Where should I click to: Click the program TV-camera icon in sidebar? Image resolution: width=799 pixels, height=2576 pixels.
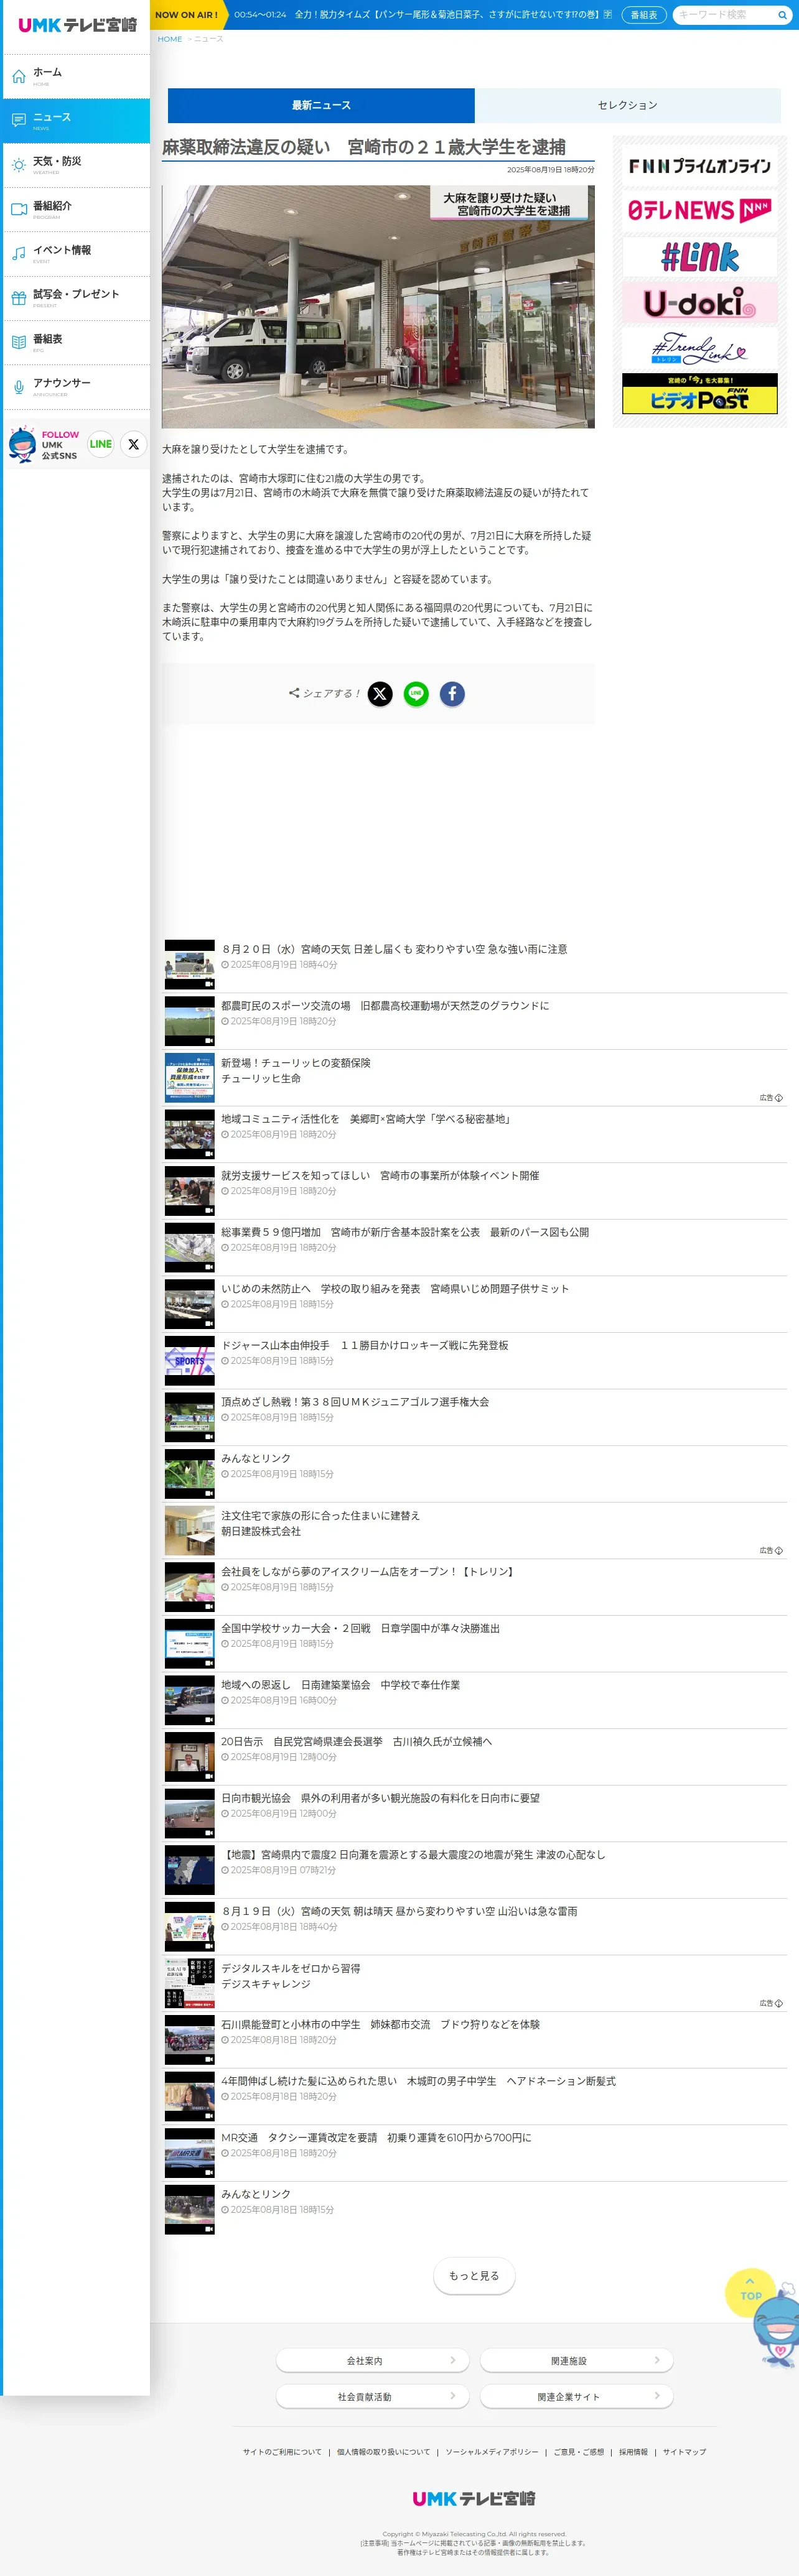19,209
